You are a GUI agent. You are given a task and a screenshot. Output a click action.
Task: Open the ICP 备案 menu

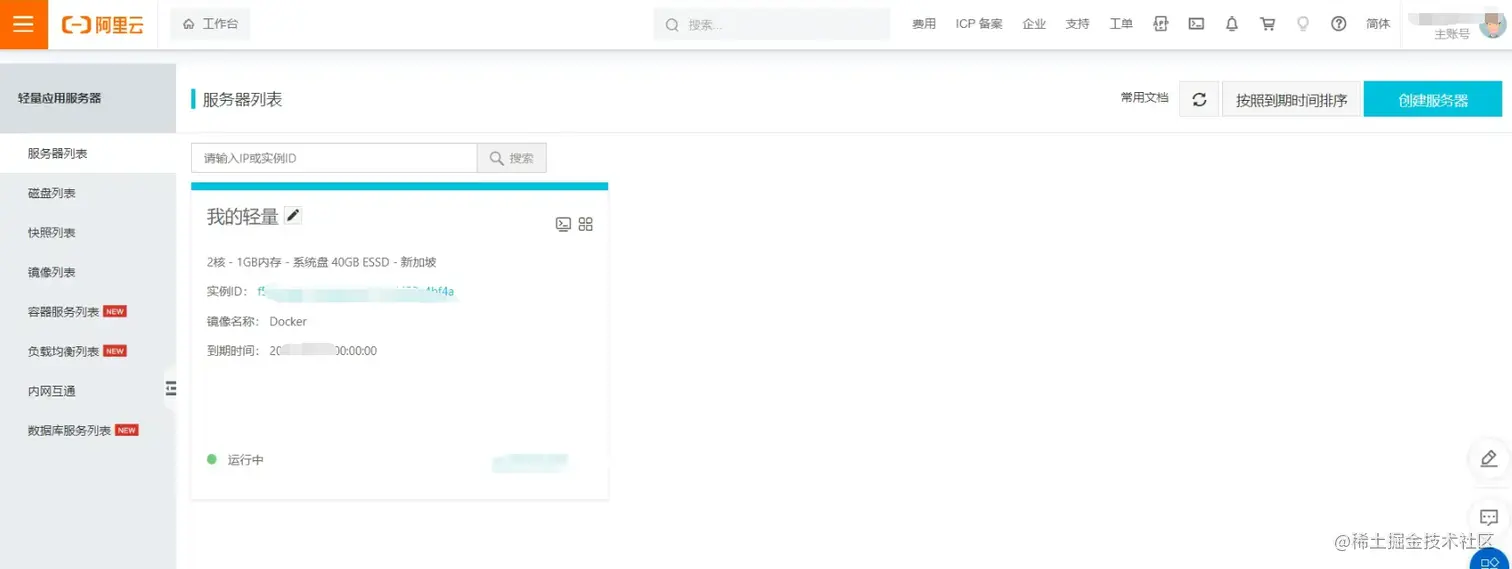click(x=979, y=24)
